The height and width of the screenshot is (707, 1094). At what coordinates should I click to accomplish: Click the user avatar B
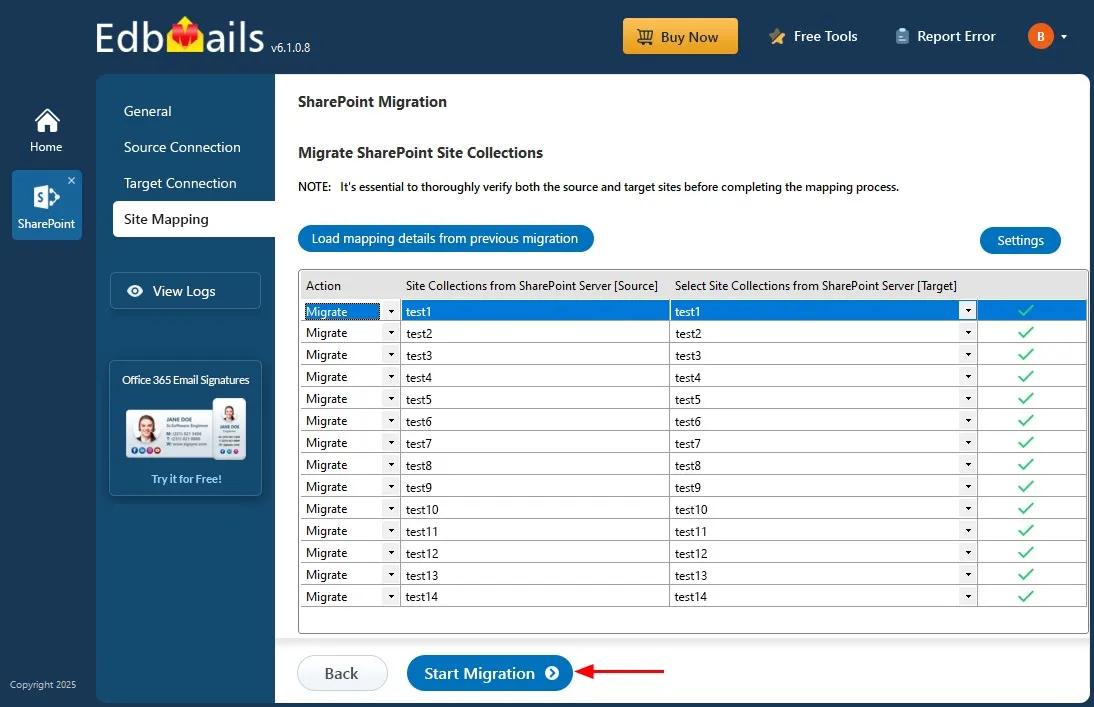[1040, 36]
